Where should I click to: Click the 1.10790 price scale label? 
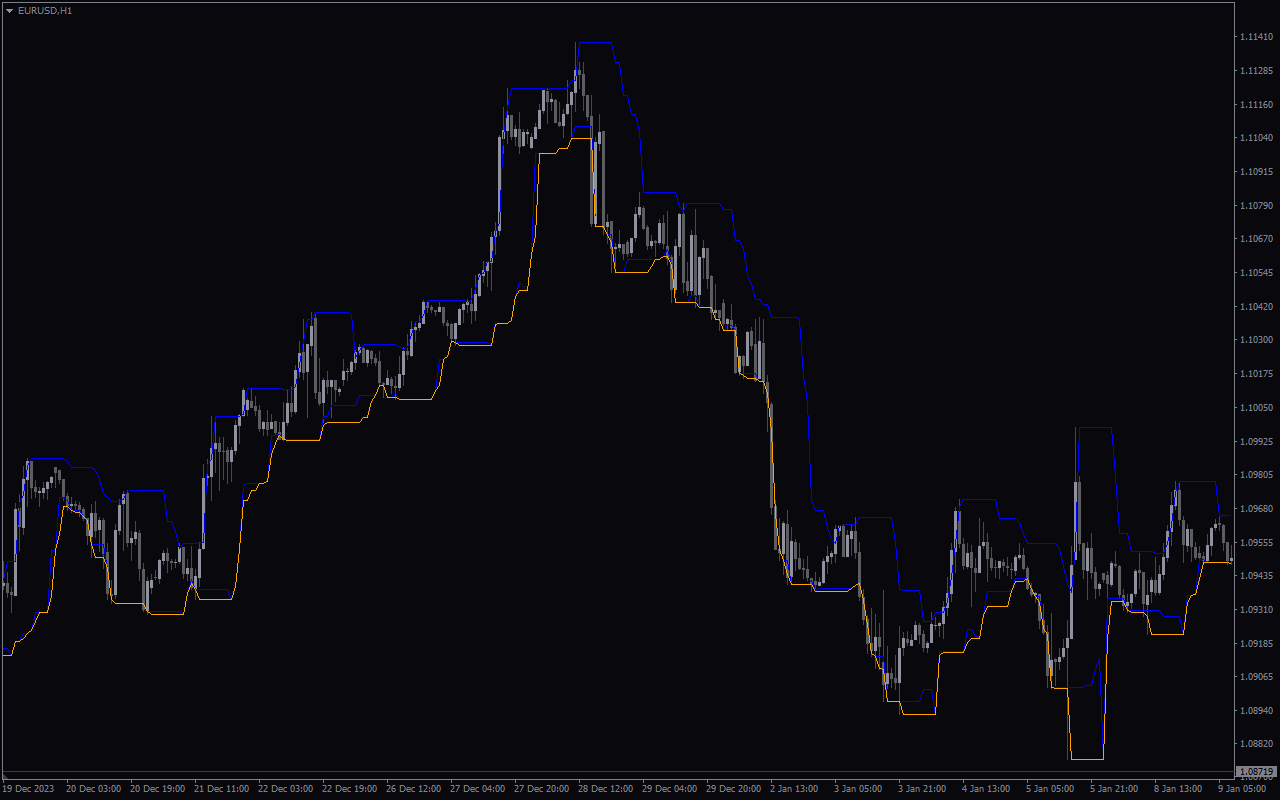coord(1256,205)
